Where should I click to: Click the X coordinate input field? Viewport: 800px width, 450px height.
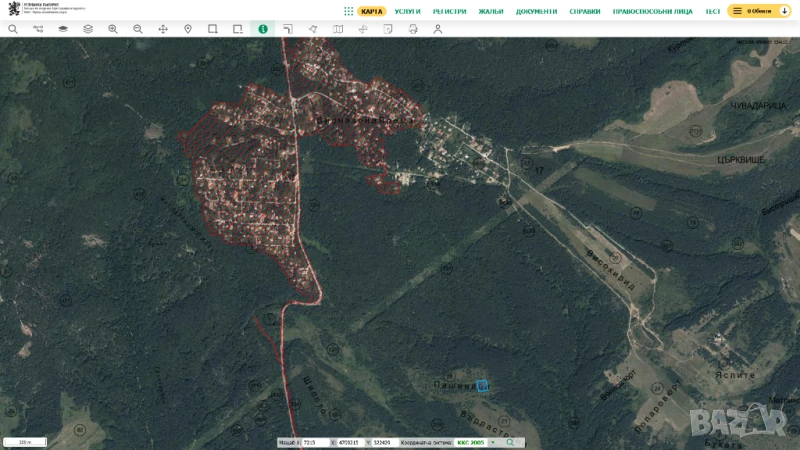[x=349, y=442]
